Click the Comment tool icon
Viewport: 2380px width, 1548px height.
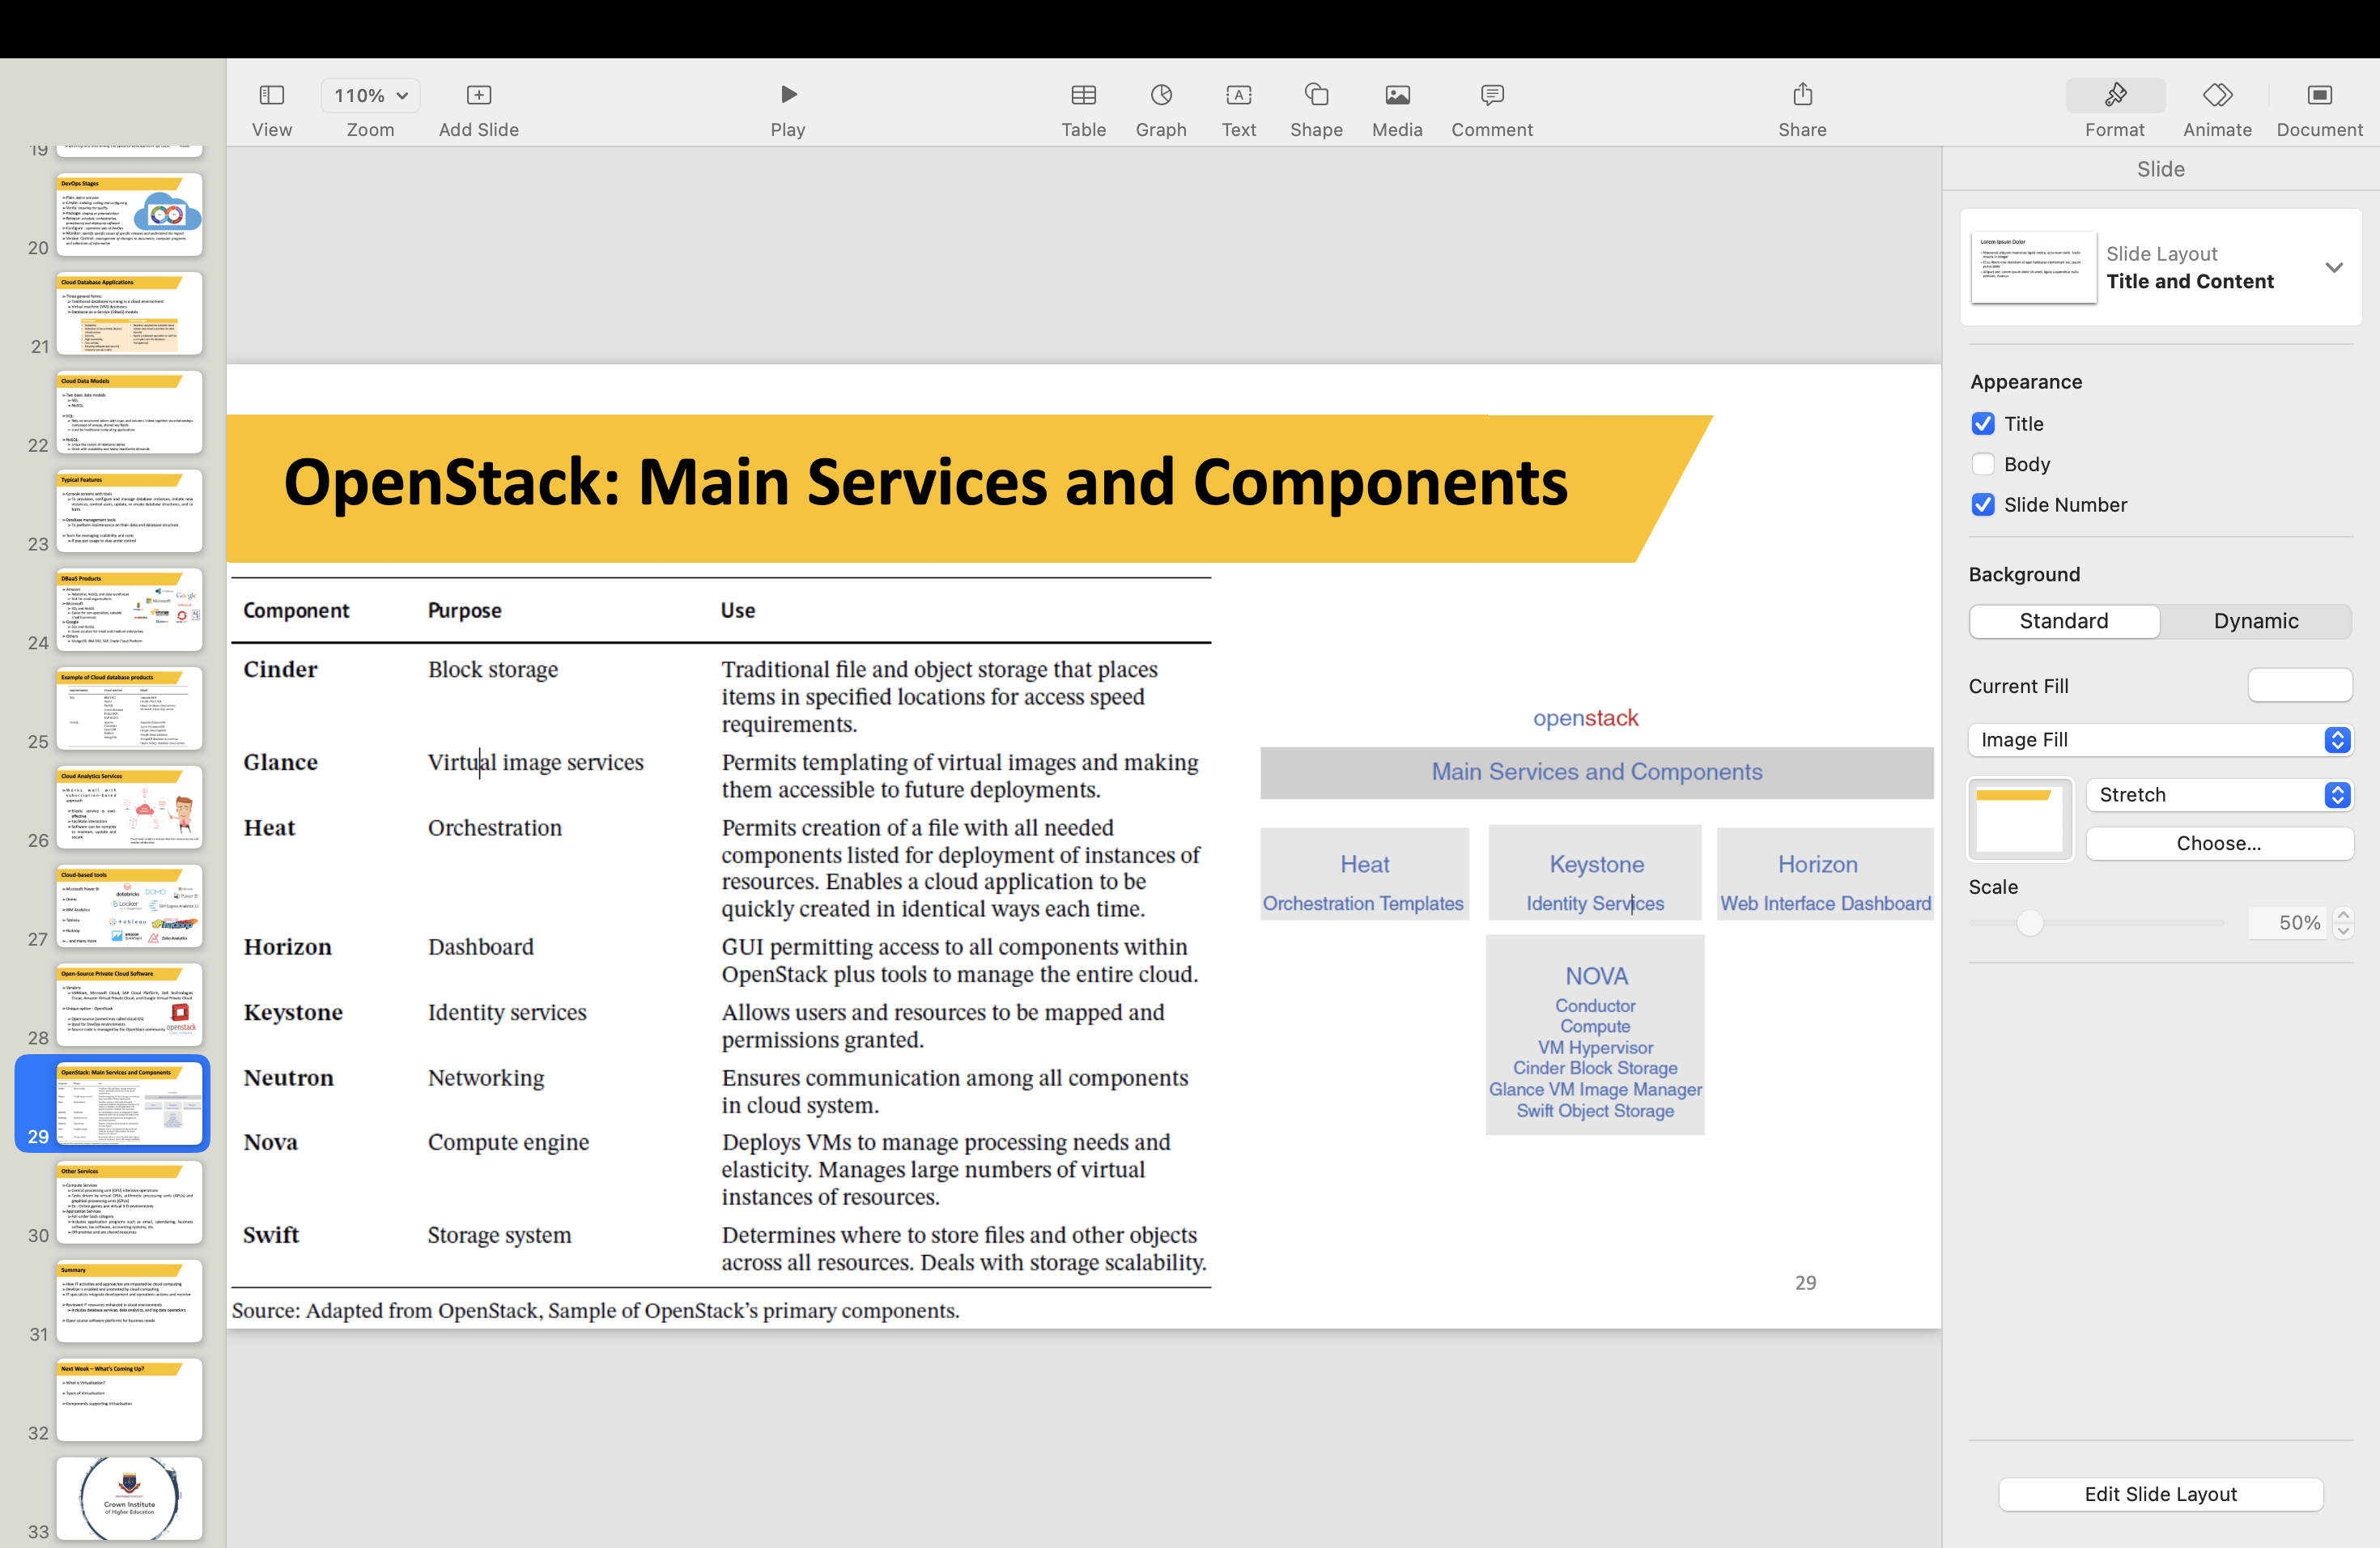coord(1490,96)
